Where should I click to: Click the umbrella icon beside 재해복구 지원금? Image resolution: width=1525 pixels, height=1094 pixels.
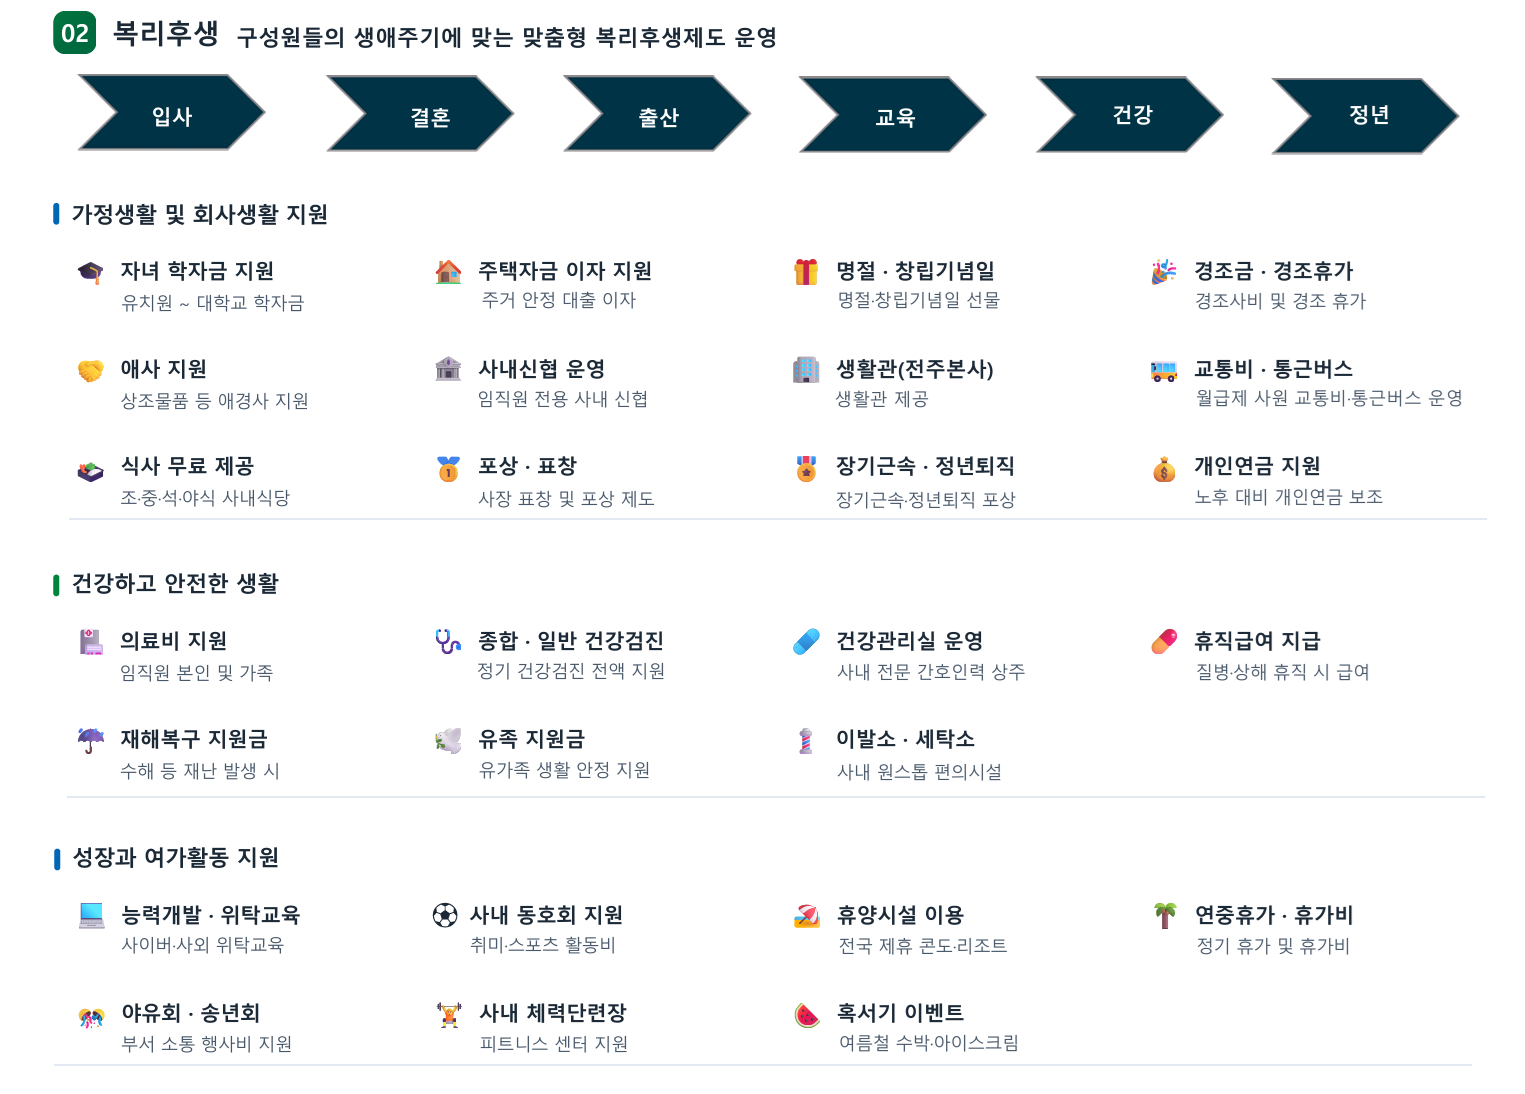91,740
